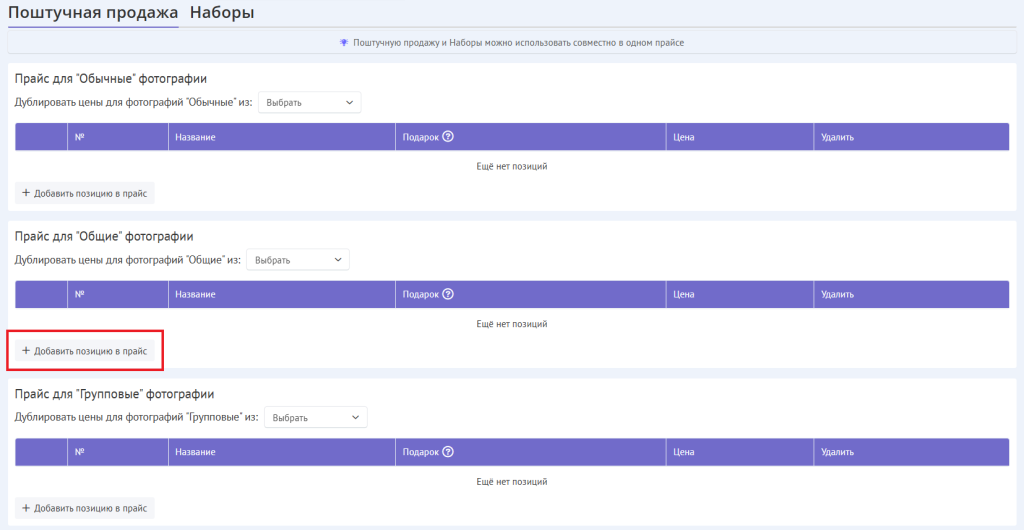Click "Название" column header in "Обычные" table
Screen dimensions: 1024x530
[195, 137]
